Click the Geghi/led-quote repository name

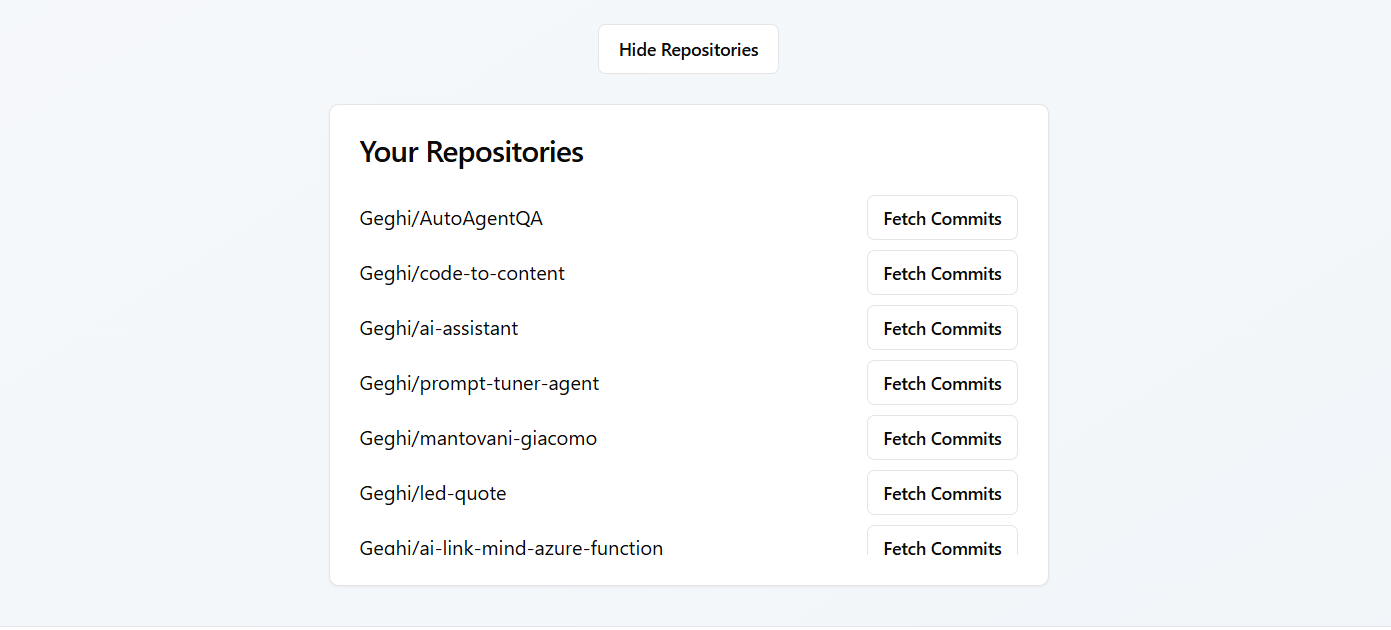(433, 493)
